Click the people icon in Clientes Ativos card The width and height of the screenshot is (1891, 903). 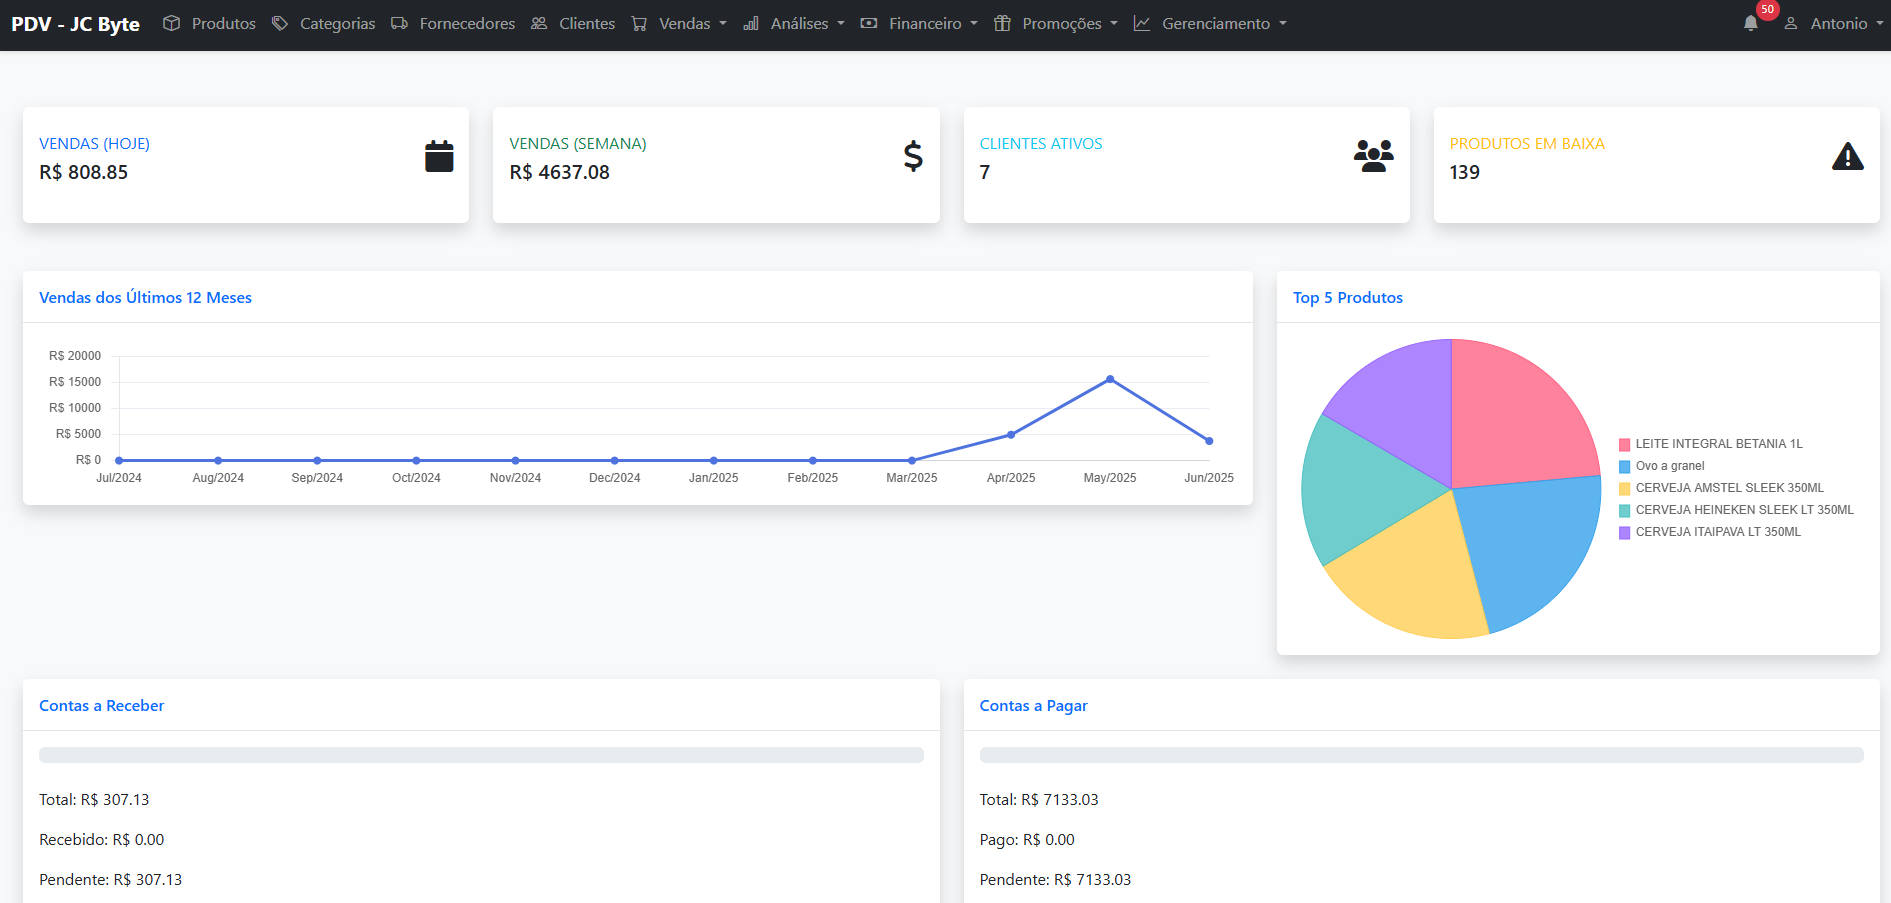coord(1373,156)
